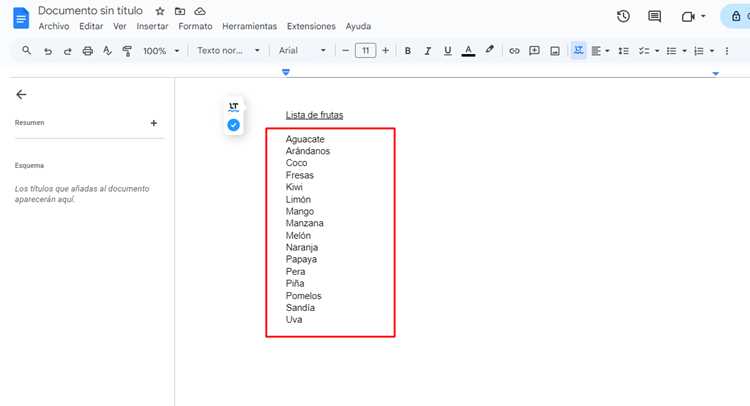
Task: Run spelling and grammar check icon
Action: tap(107, 51)
